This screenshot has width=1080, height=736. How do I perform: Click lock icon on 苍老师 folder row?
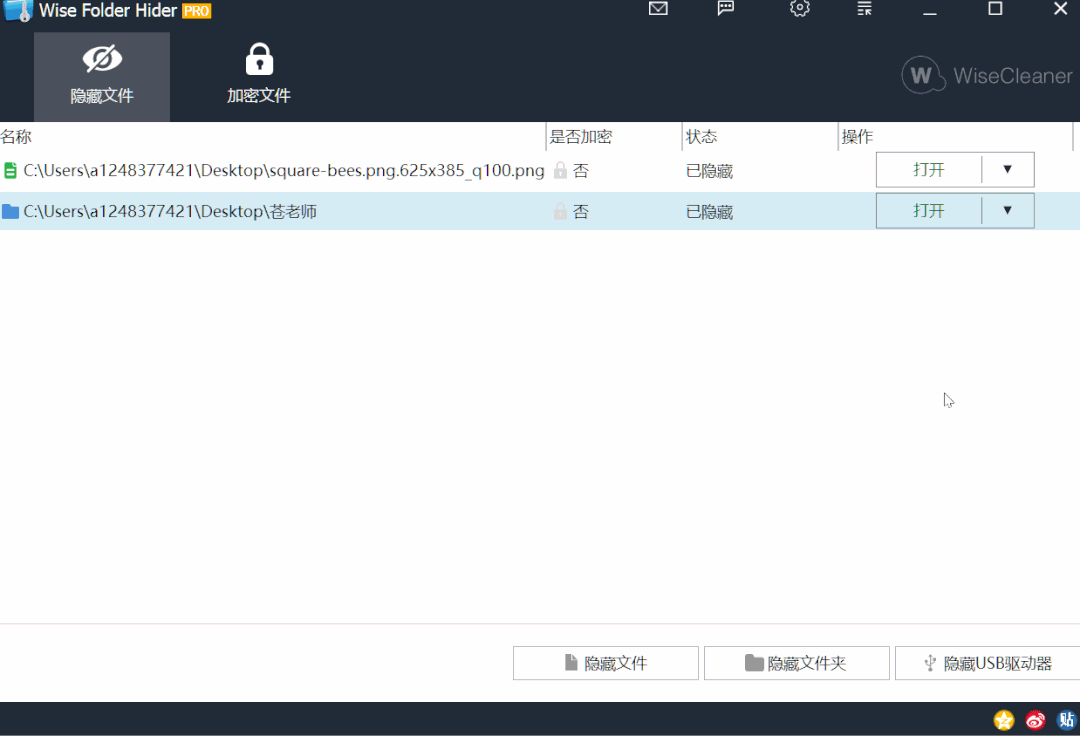560,212
